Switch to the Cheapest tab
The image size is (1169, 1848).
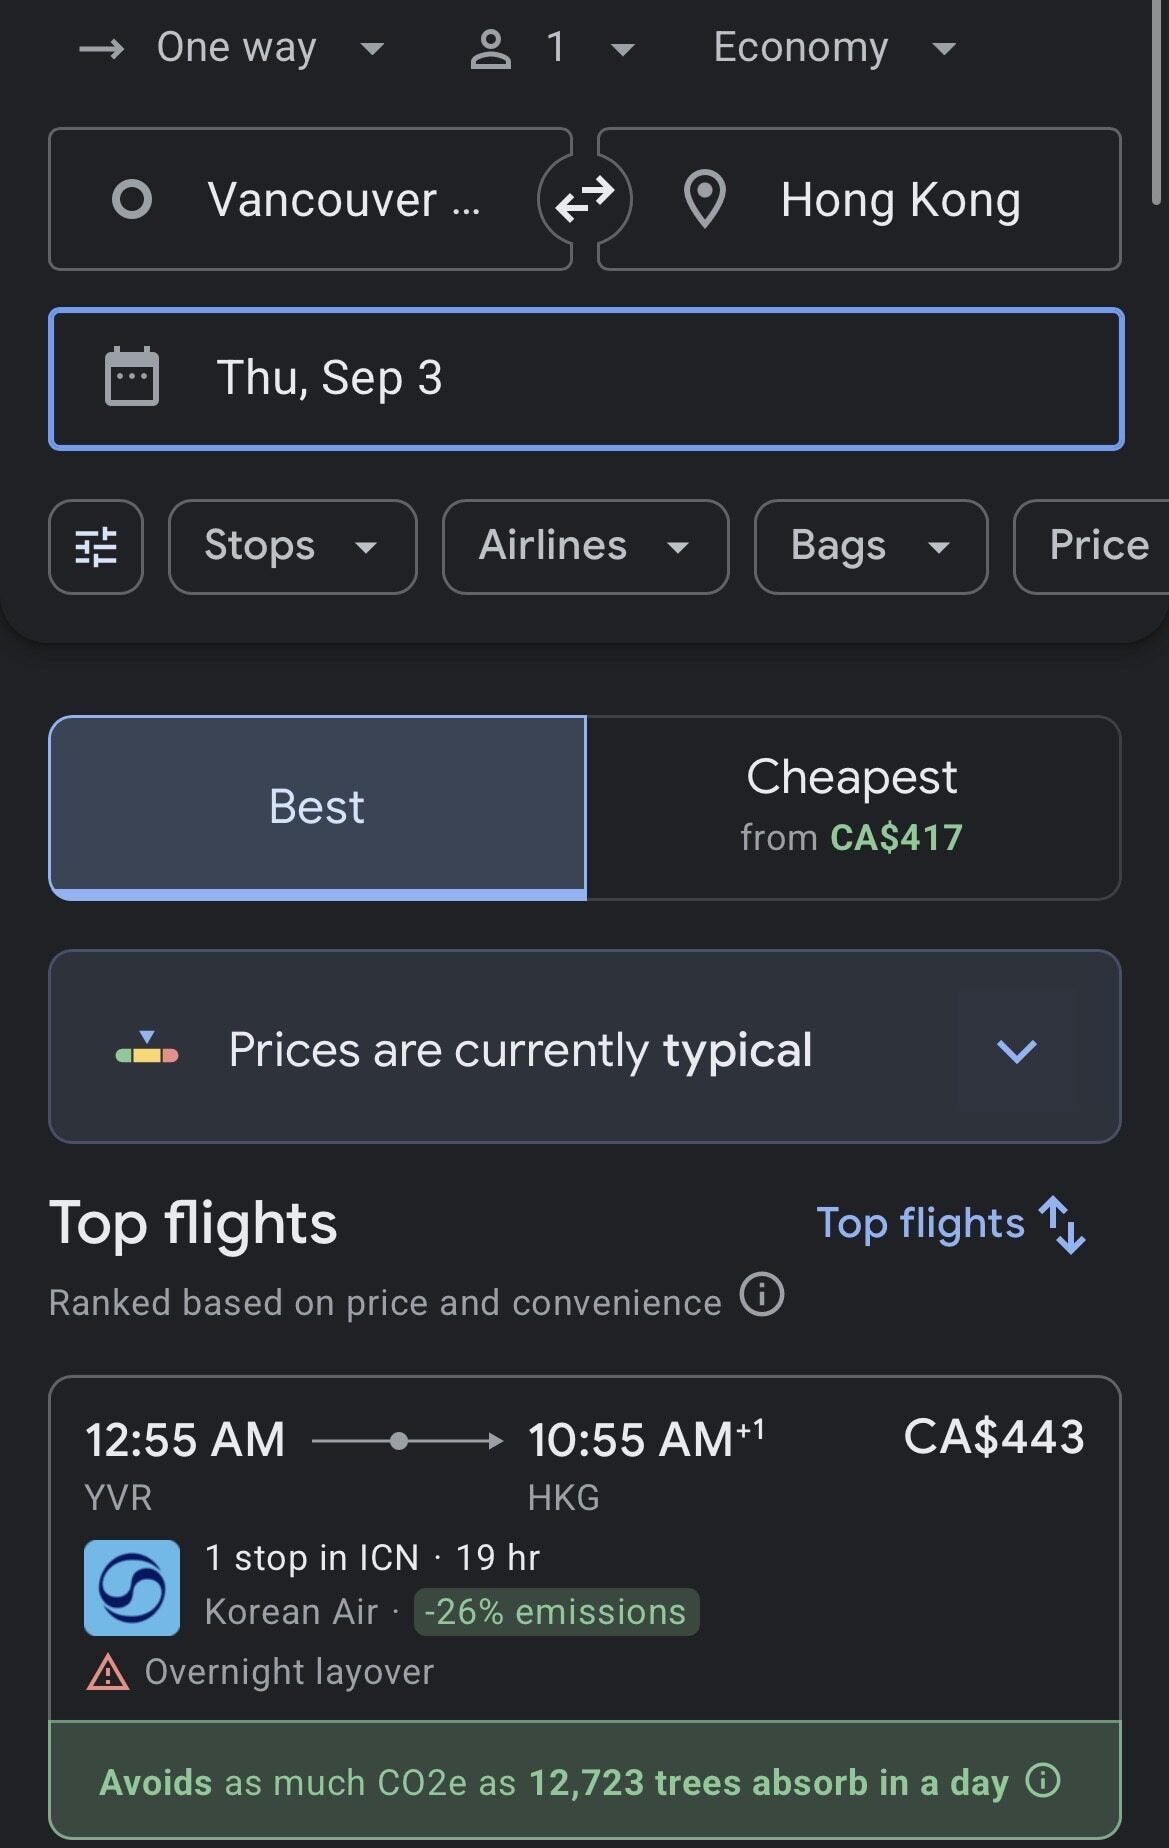[x=852, y=807]
